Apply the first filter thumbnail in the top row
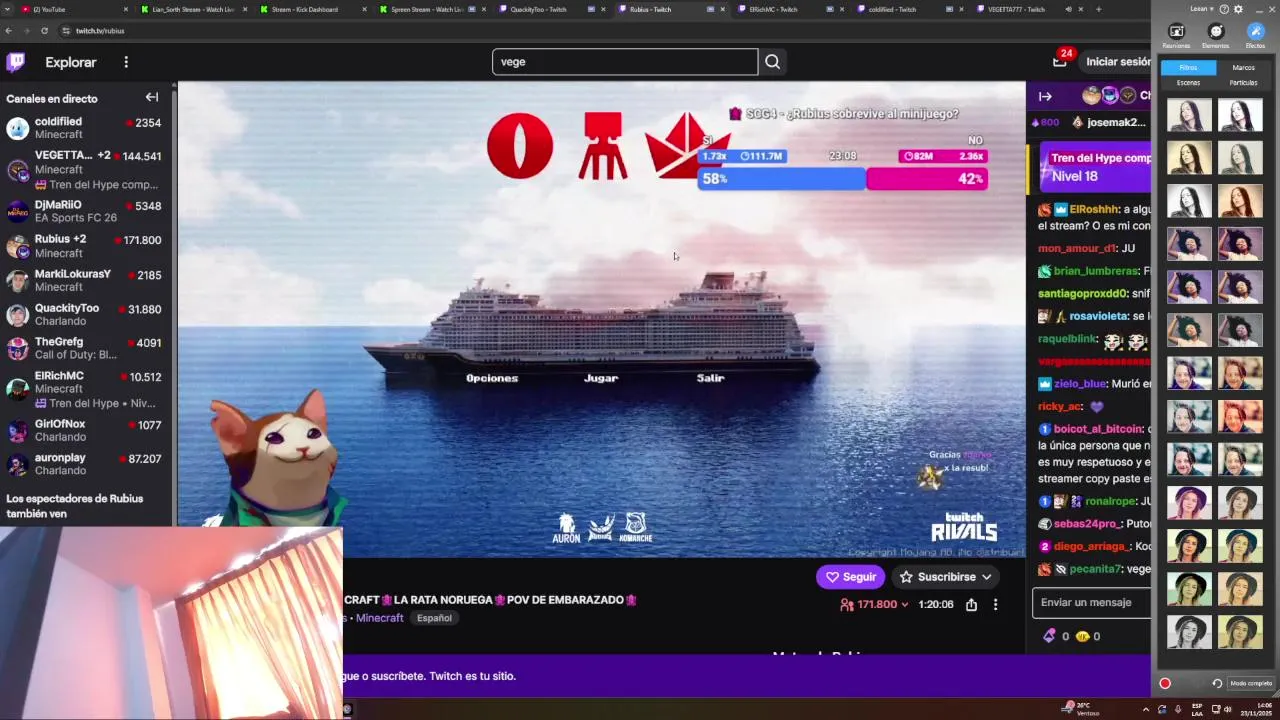Image resolution: width=1280 pixels, height=720 pixels. (1189, 115)
